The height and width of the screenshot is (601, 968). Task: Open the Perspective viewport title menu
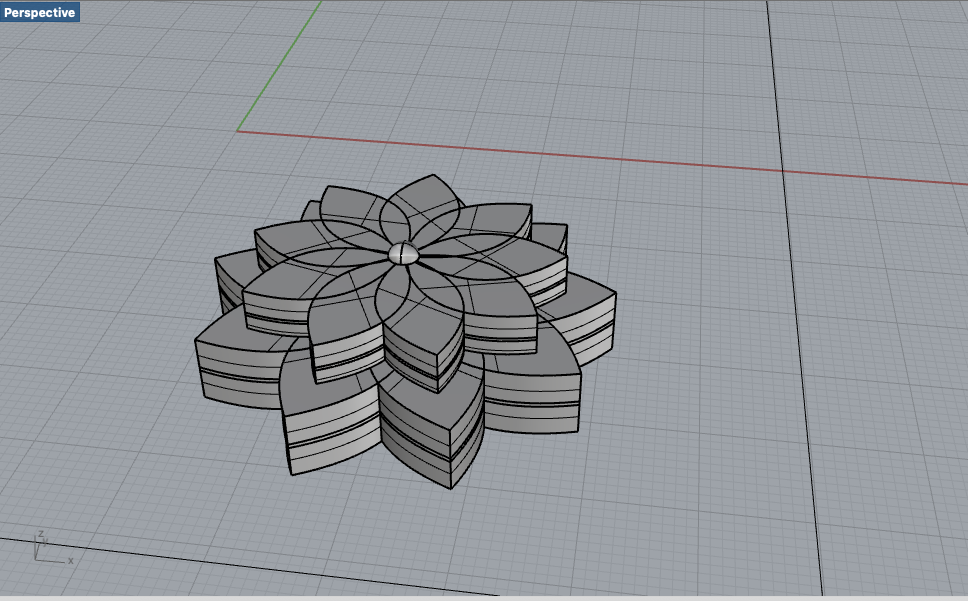click(40, 12)
